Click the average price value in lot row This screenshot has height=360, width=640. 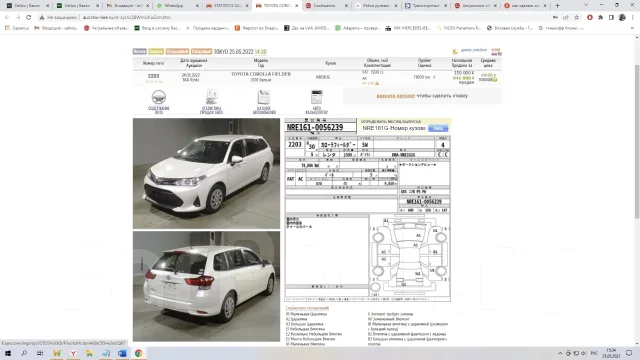tap(488, 75)
